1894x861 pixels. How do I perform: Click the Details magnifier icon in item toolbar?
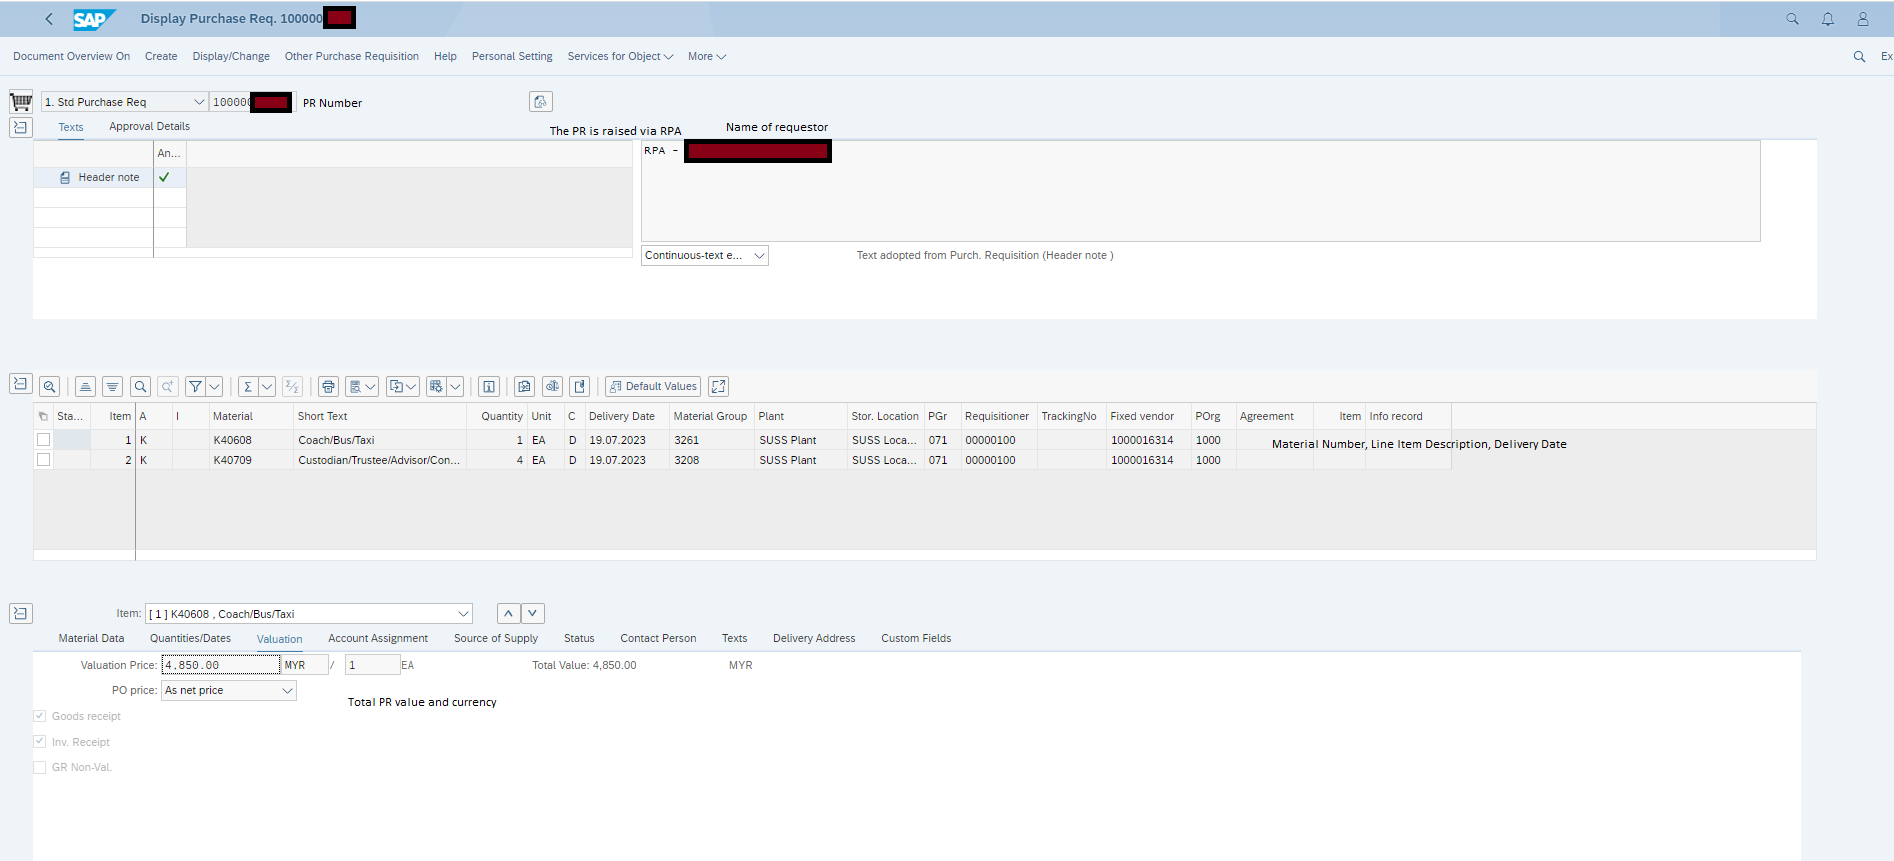coord(49,387)
